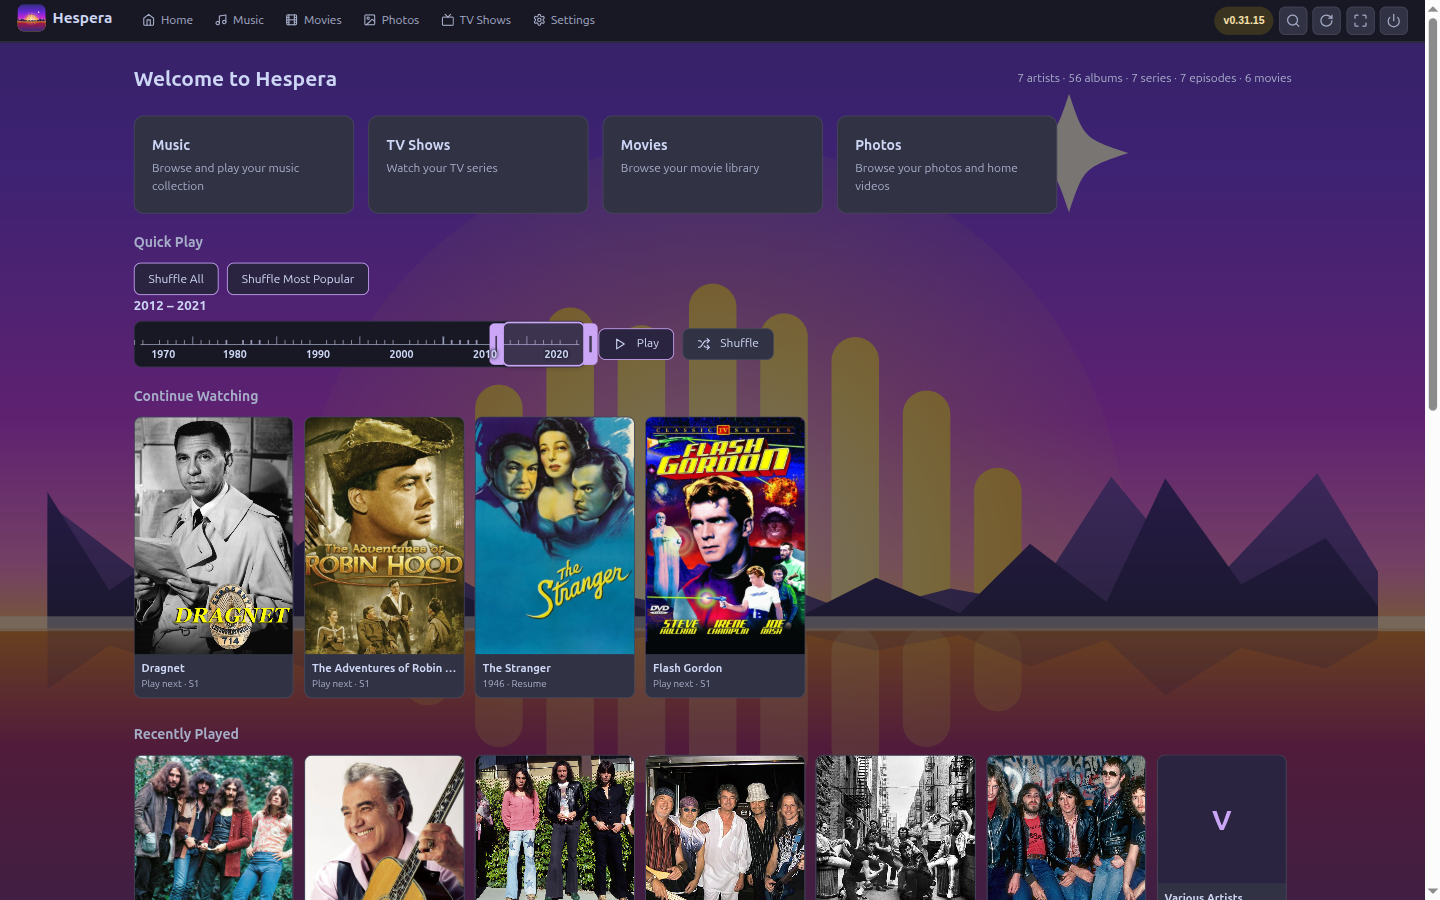Click the 'Flash Gordon' title text

point(687,668)
